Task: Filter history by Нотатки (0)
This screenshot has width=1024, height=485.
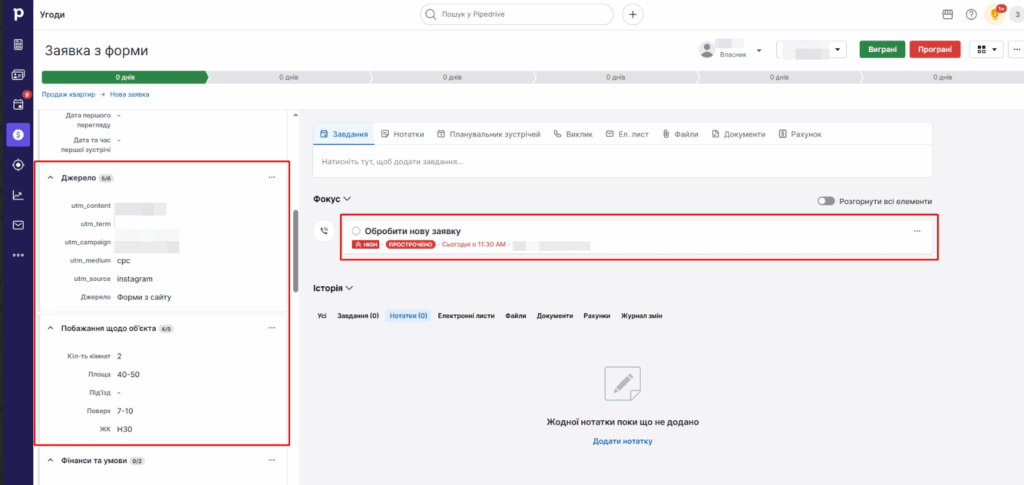Action: [408, 315]
